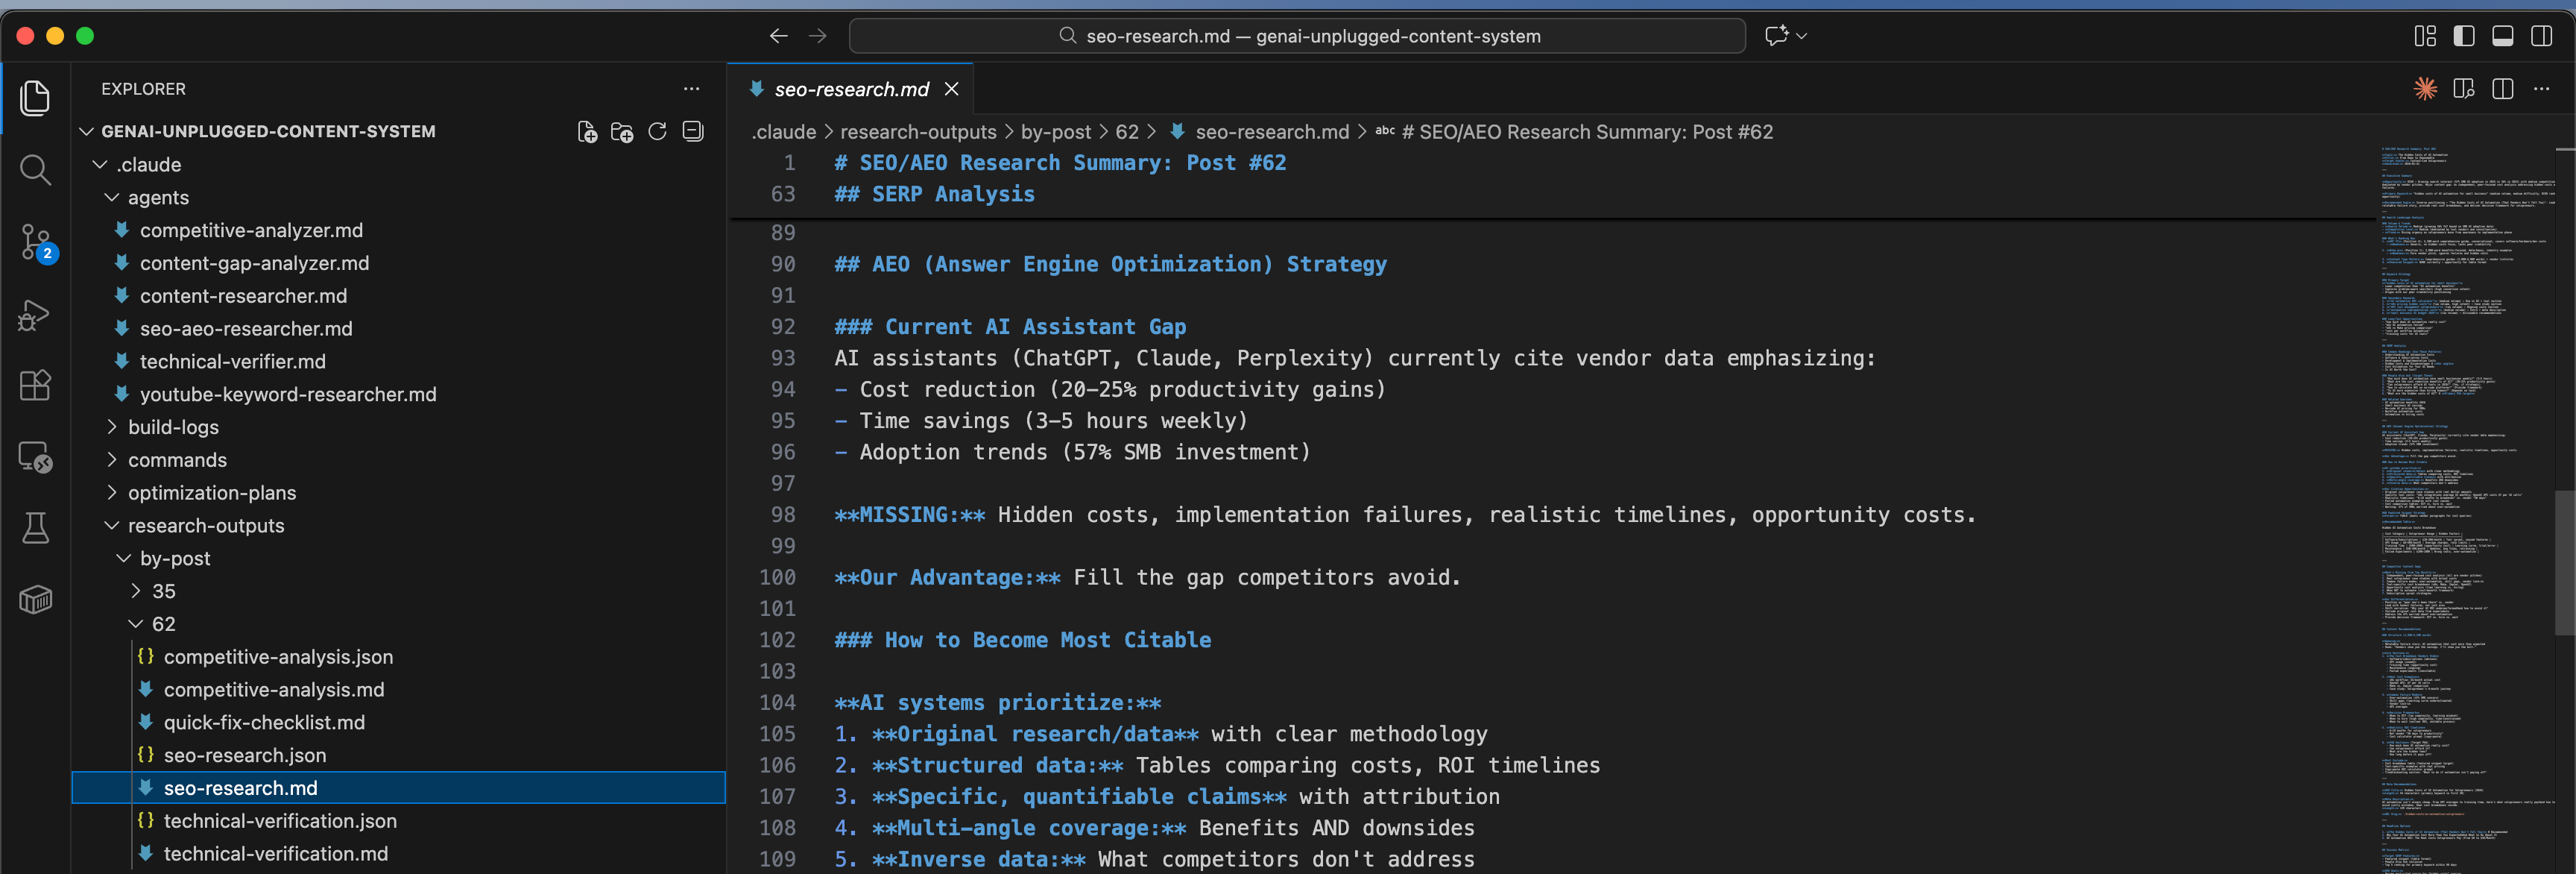Open Run and Debug view

pyautogui.click(x=35, y=315)
